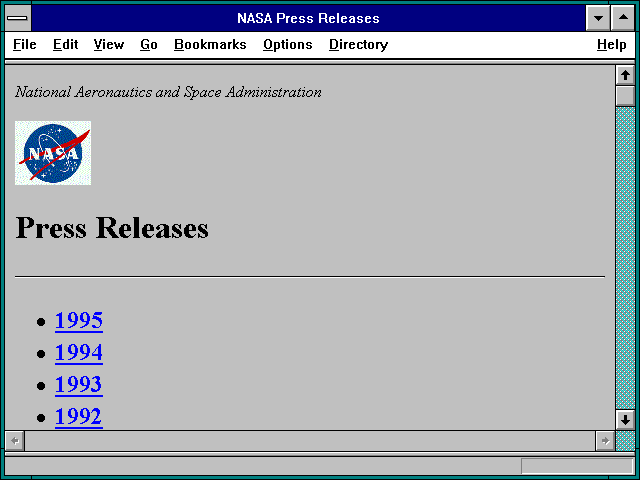Click the National Aeronautics and Space Administration text
Image resolution: width=640 pixels, height=480 pixels.
(x=168, y=92)
